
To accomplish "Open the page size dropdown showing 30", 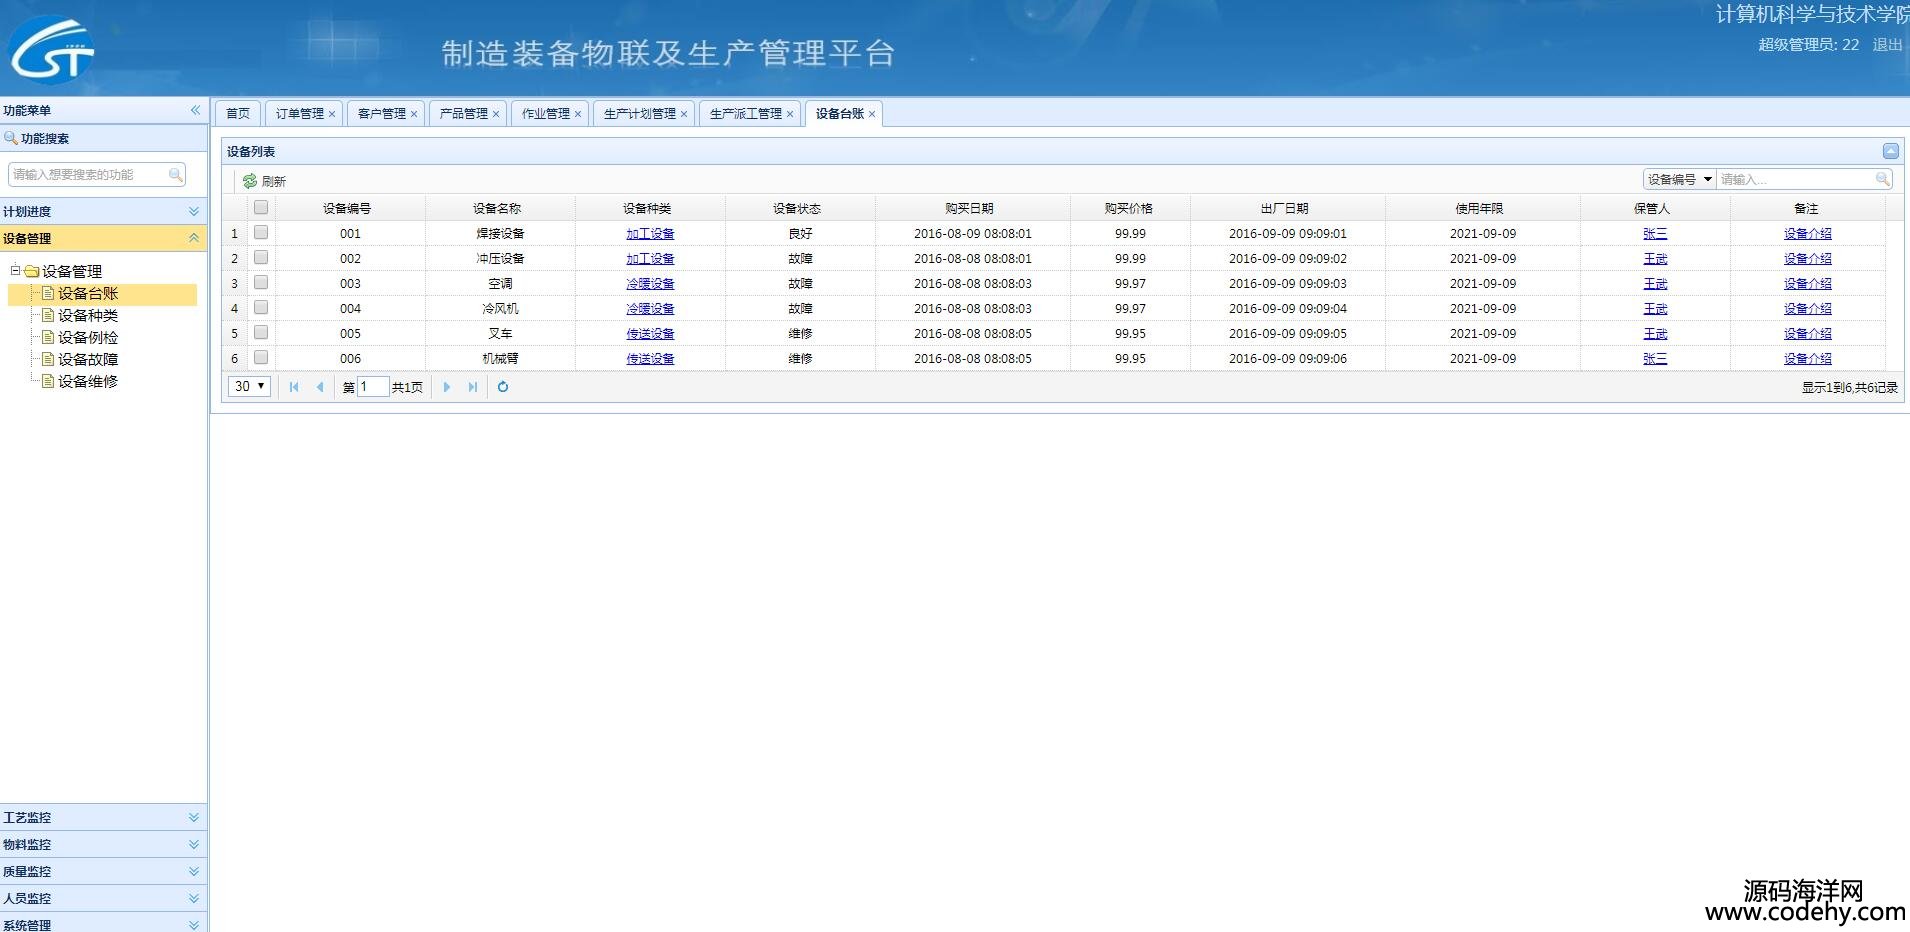I will [x=249, y=386].
